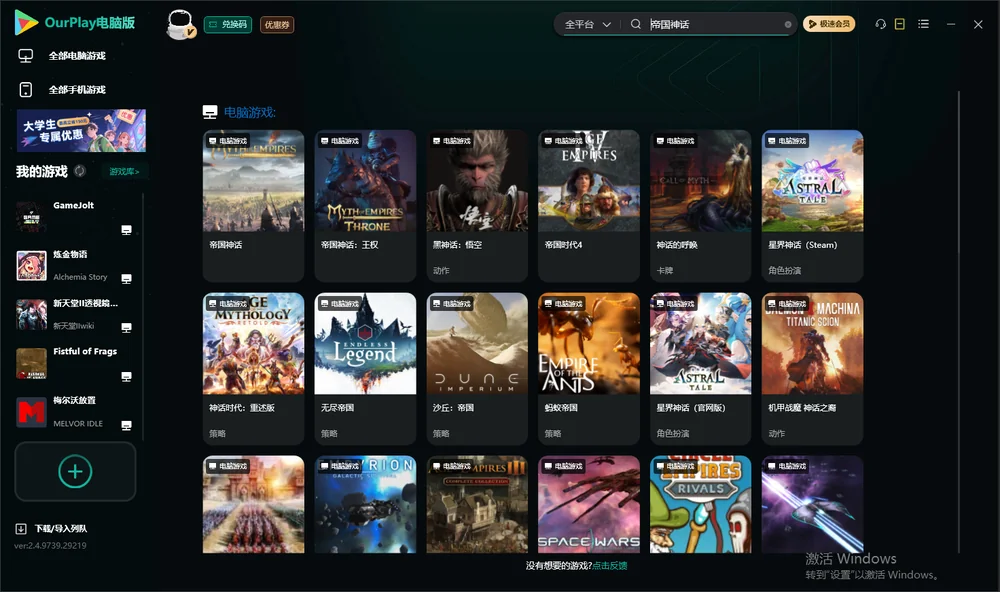Open the yellow mini-mode window icon
The width and height of the screenshot is (1000, 592).
tap(900, 24)
